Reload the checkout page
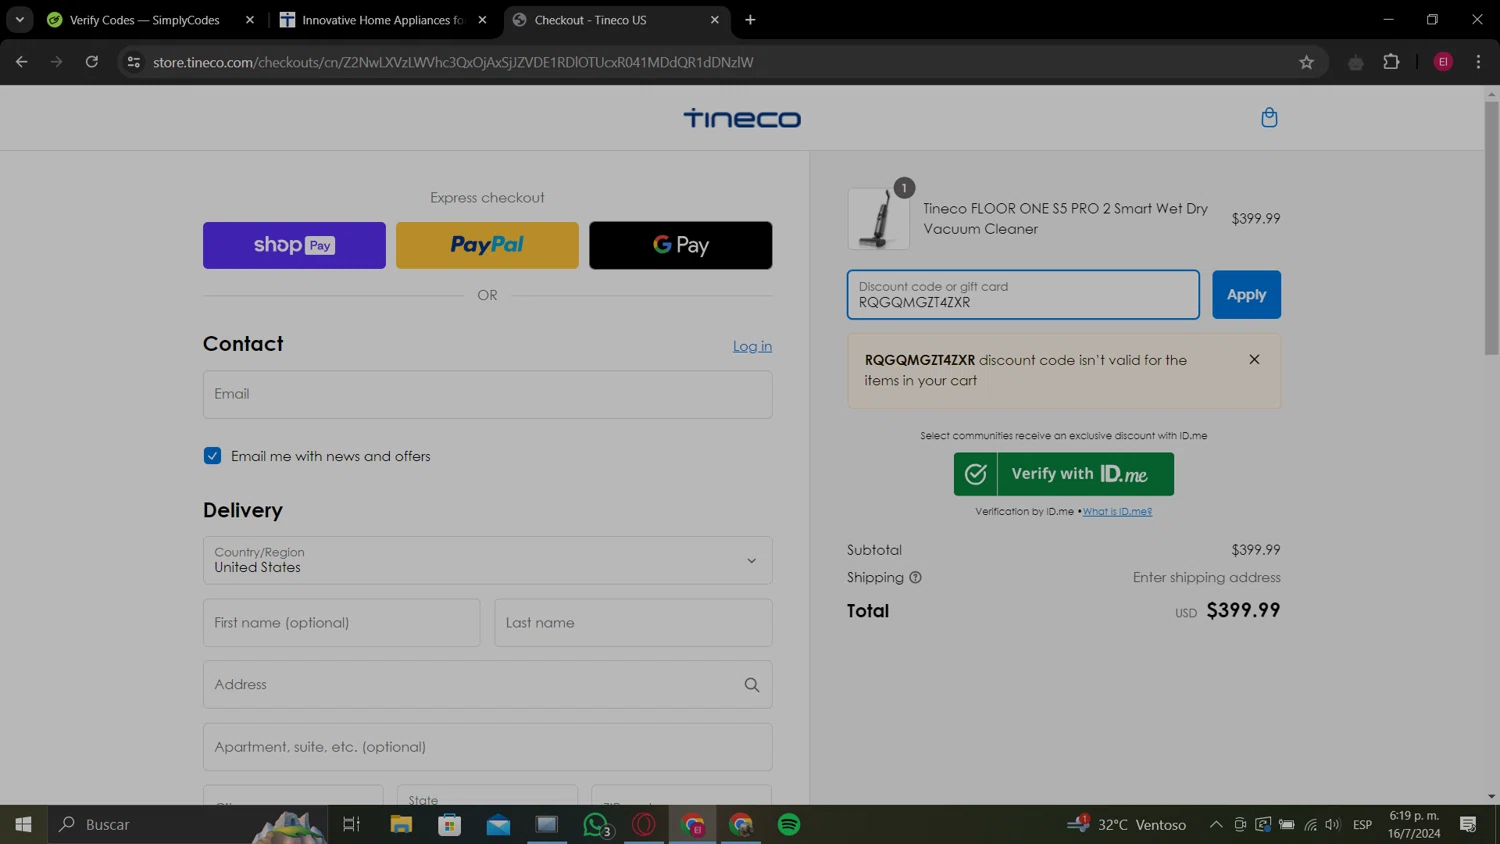The width and height of the screenshot is (1500, 844). [x=91, y=62]
